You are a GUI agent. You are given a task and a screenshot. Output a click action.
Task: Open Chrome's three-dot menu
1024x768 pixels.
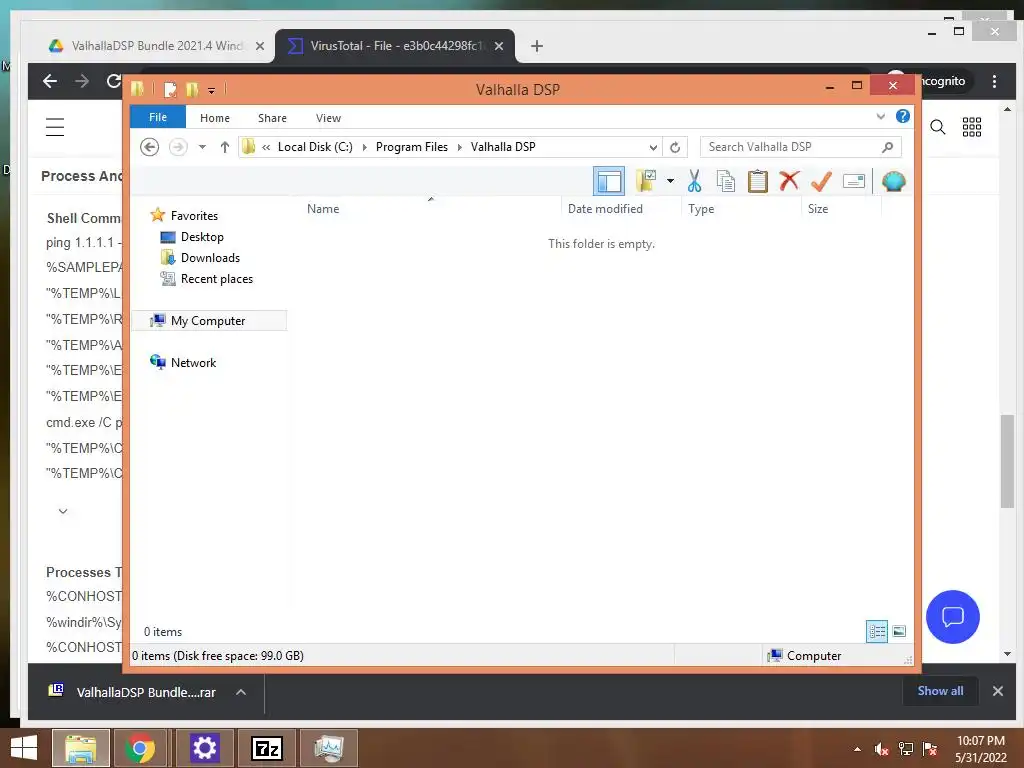point(994,81)
